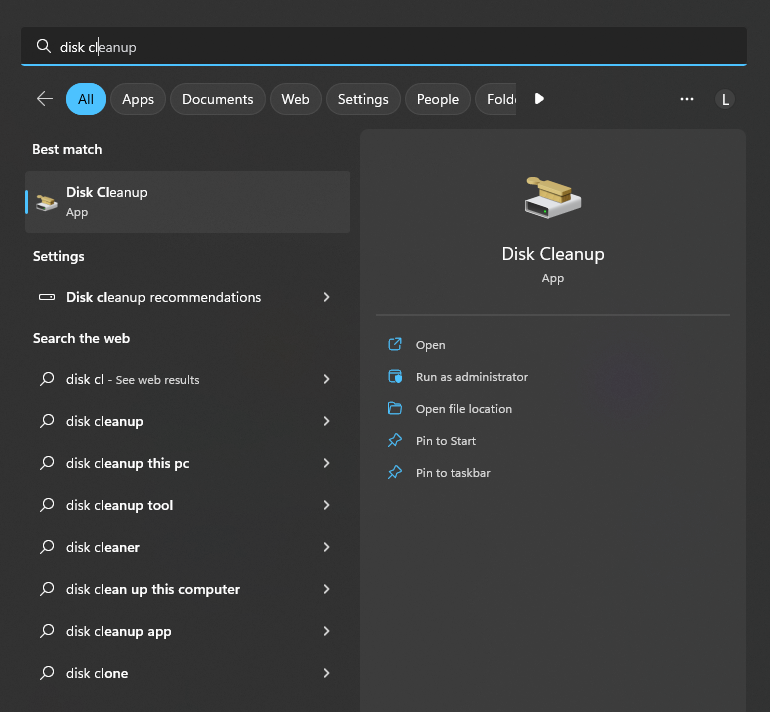This screenshot has height=712, width=770.
Task: Click search icon beside 'disk cleanup app'
Action: [x=47, y=630]
